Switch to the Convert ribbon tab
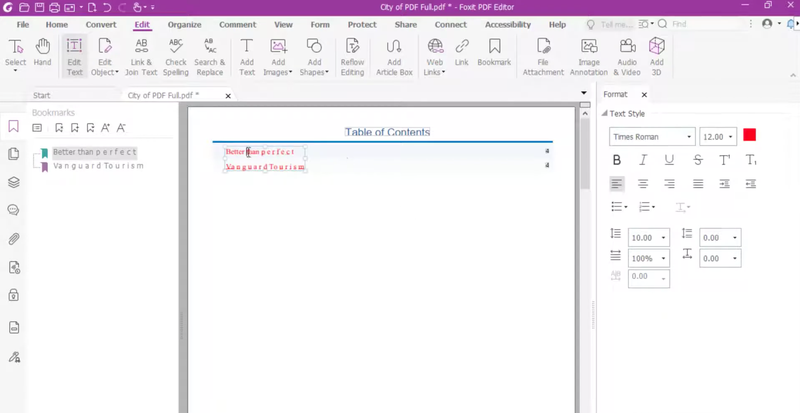This screenshot has width=800, height=413. 101,25
